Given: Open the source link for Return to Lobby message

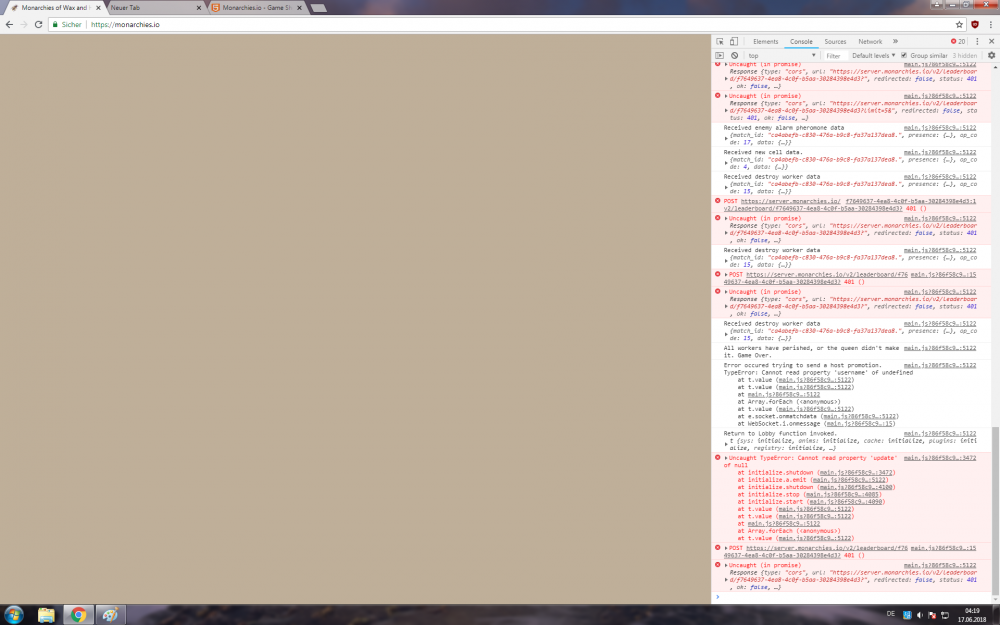Looking at the screenshot, I should tap(939, 434).
